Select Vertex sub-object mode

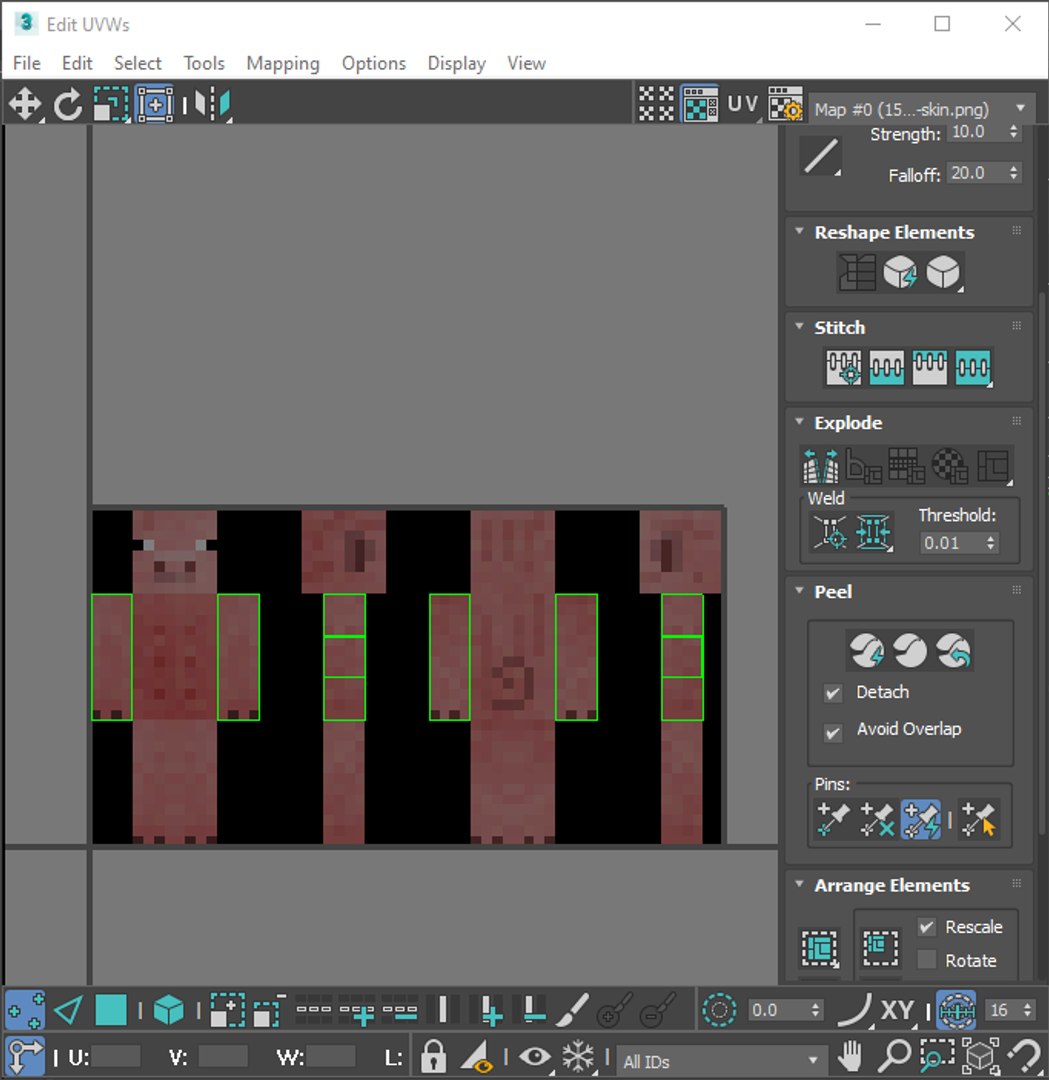pos(25,1010)
